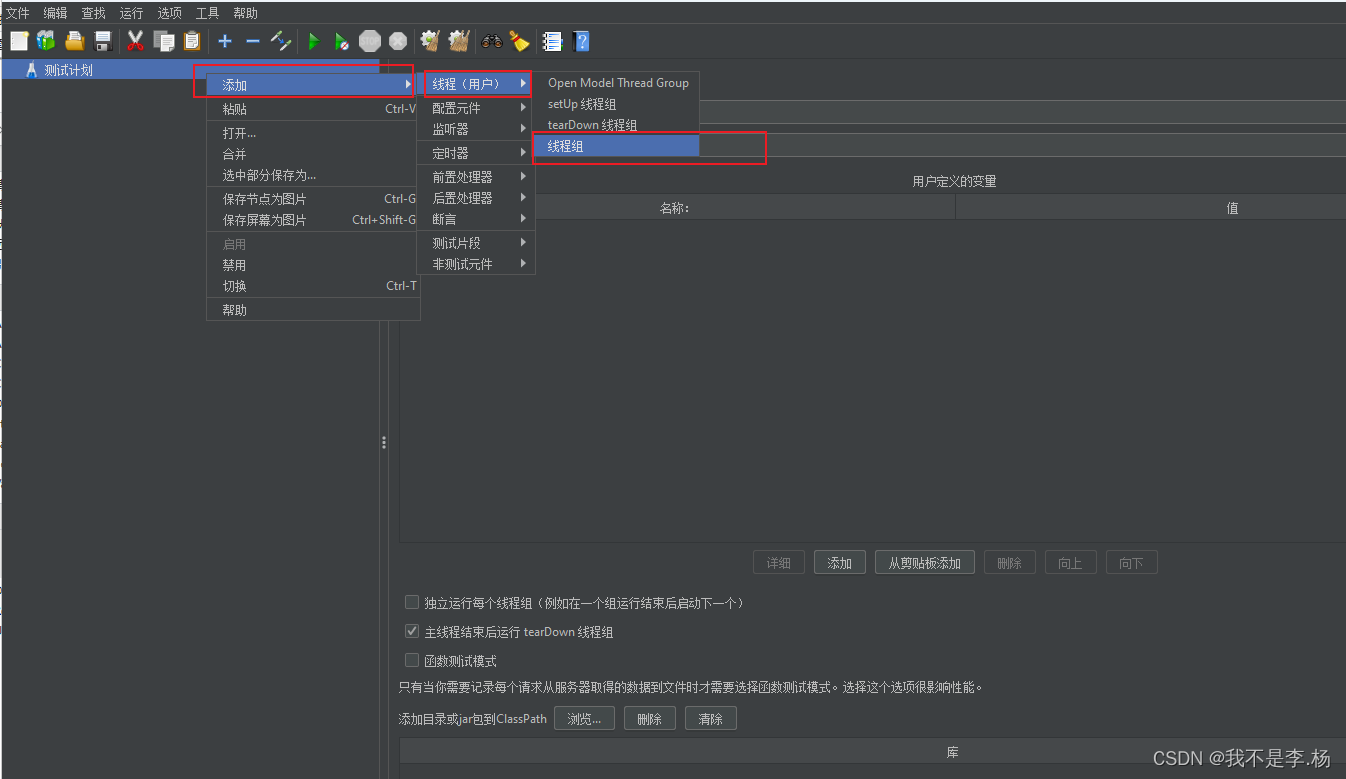Select 切换 in the context menu
Viewport: 1346px width, 779px height.
click(313, 286)
